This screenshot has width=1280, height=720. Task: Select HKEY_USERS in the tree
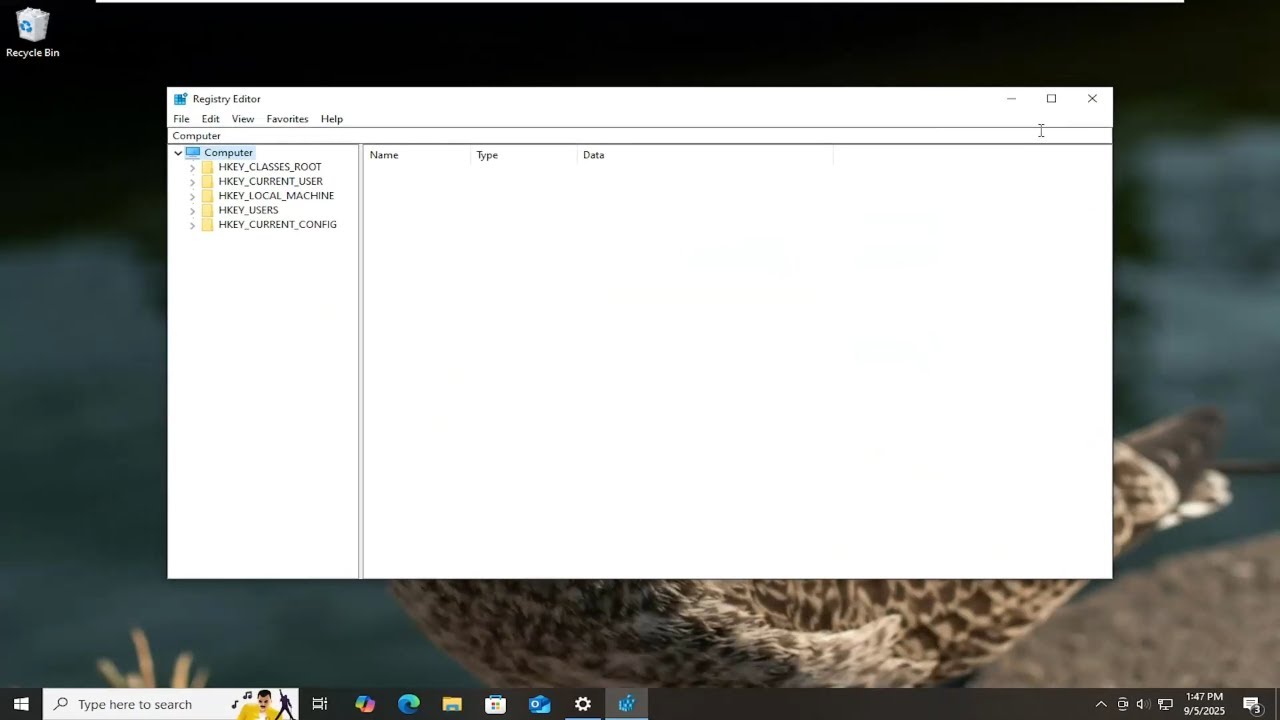point(248,210)
